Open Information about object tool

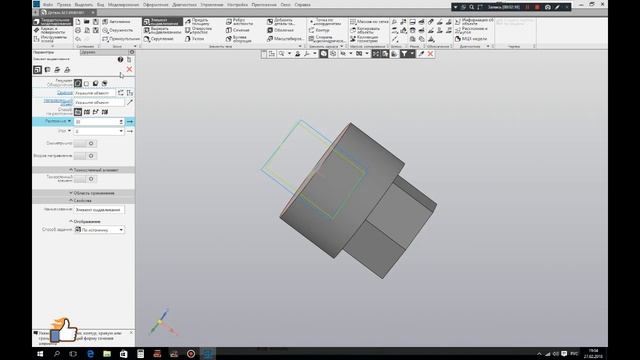coord(474,21)
